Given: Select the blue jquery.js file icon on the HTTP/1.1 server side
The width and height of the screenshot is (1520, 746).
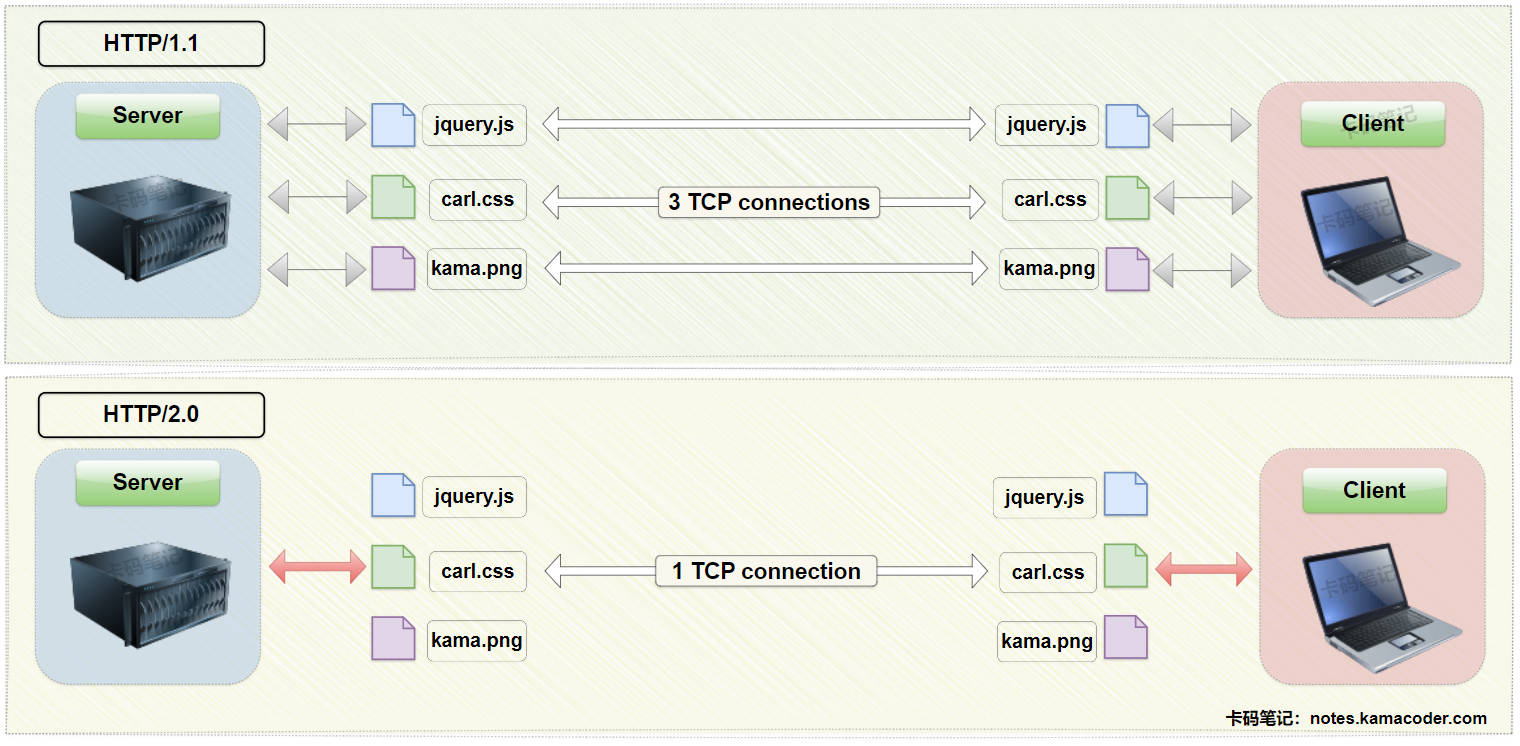Looking at the screenshot, I should click(393, 125).
